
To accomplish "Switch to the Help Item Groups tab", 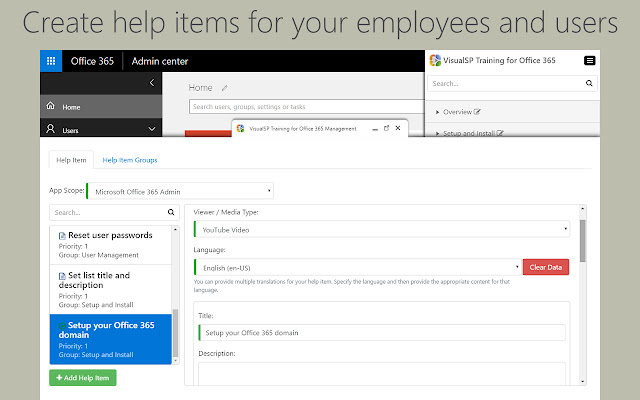I will tap(130, 160).
